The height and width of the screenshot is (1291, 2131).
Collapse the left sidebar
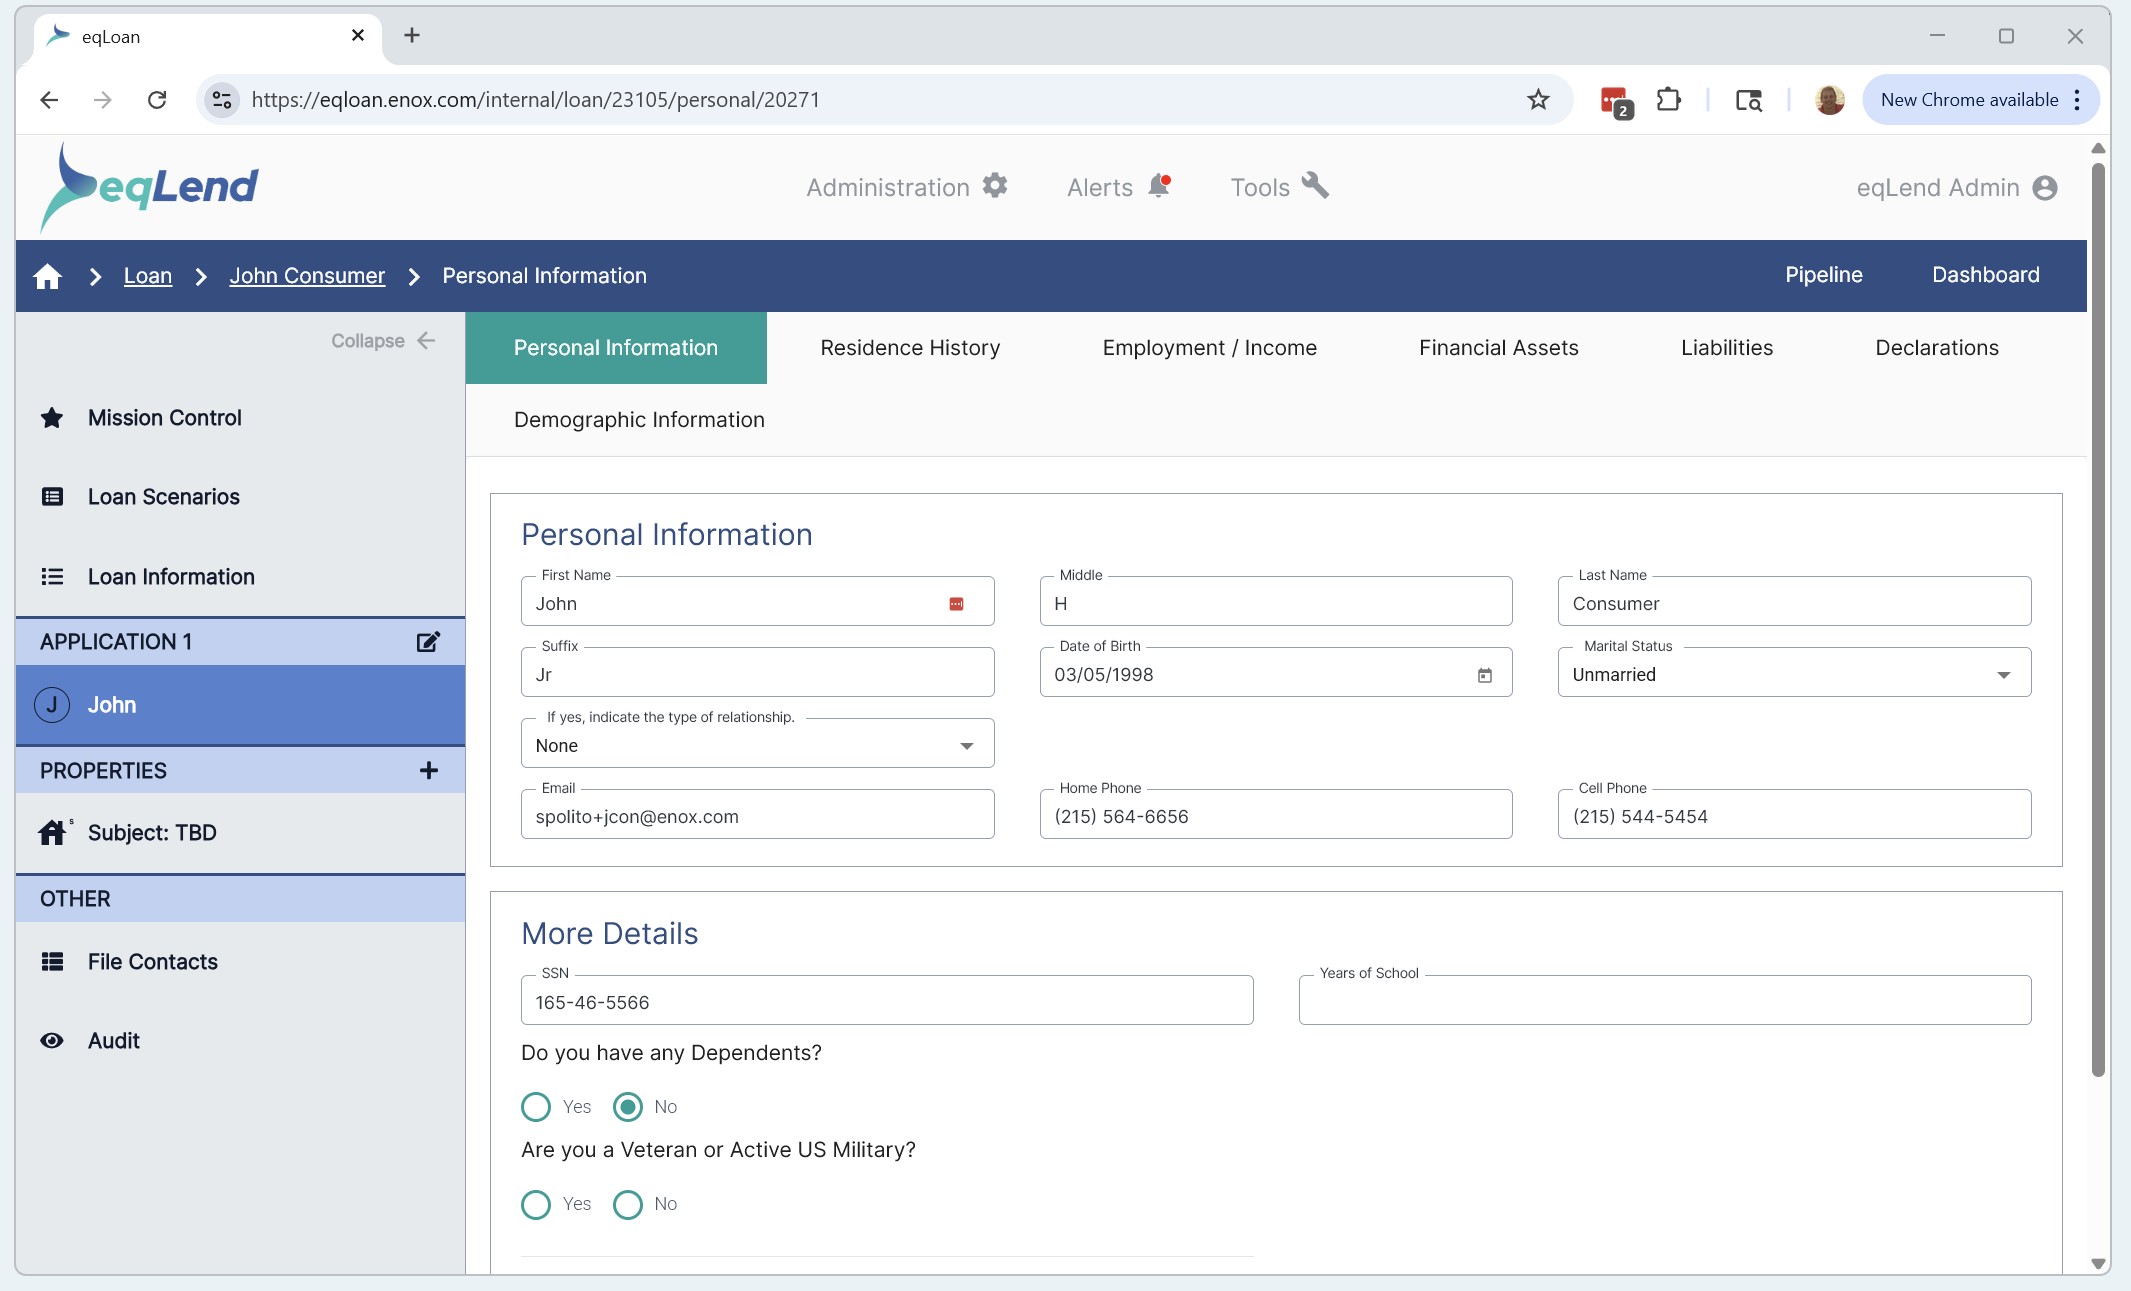click(x=384, y=341)
